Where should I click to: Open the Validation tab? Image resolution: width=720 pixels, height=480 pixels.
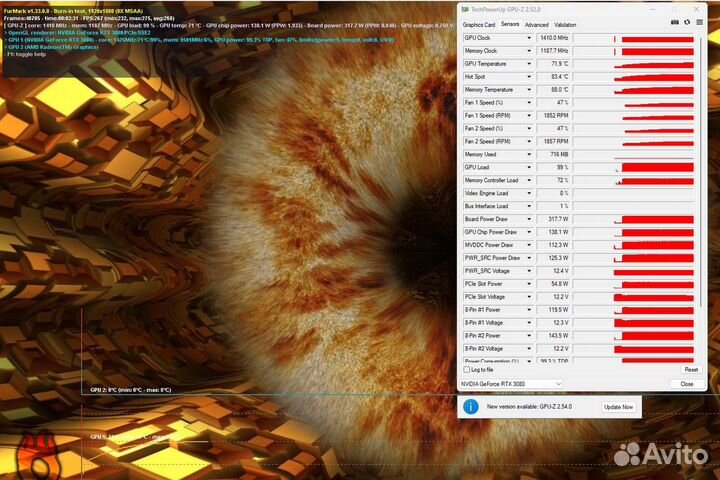(x=565, y=25)
